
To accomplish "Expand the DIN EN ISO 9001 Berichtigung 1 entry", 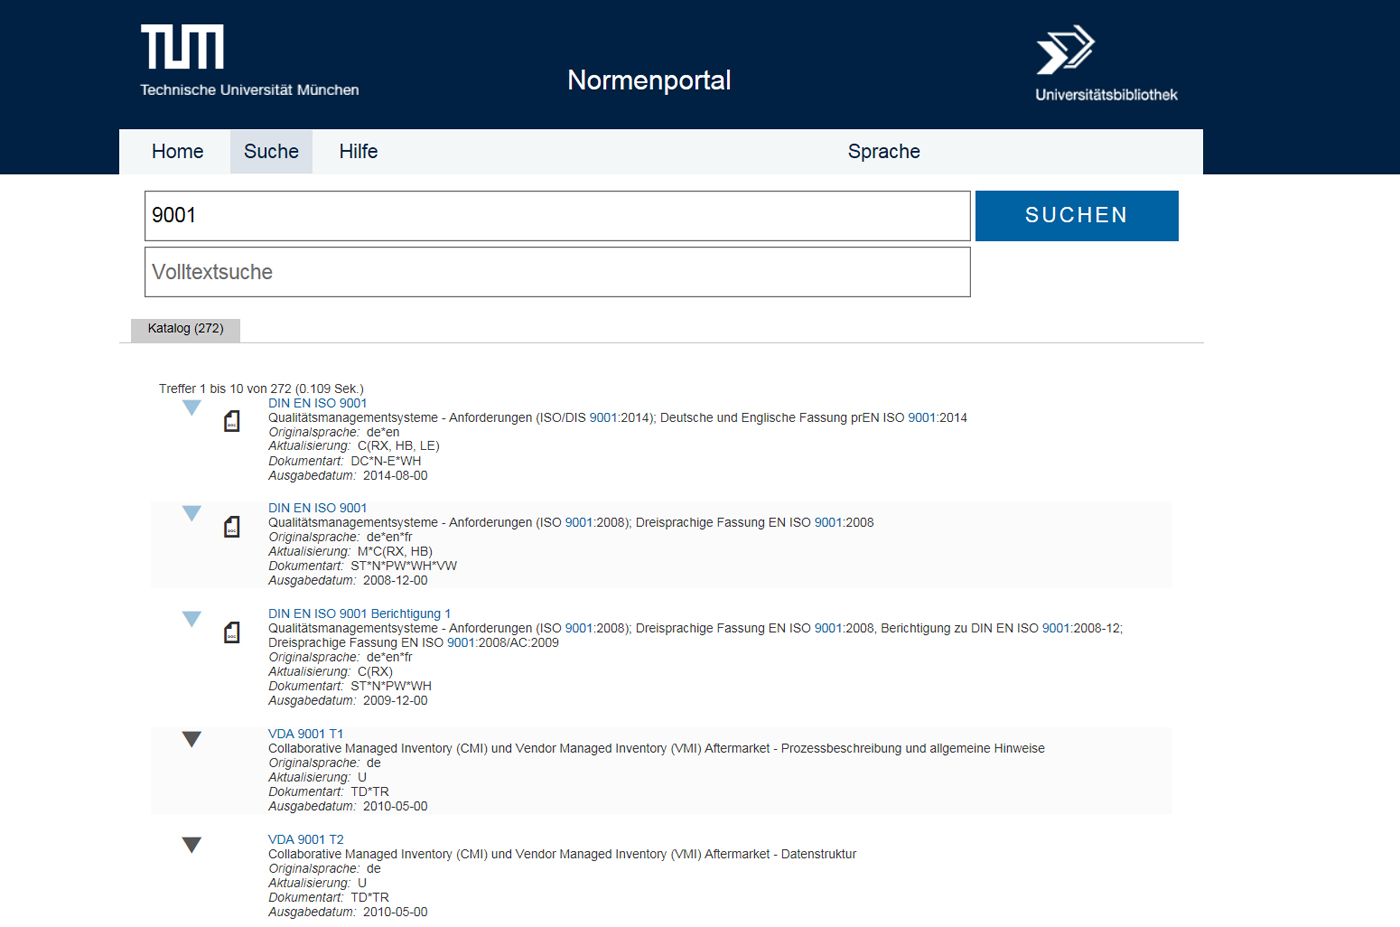I will point(192,619).
